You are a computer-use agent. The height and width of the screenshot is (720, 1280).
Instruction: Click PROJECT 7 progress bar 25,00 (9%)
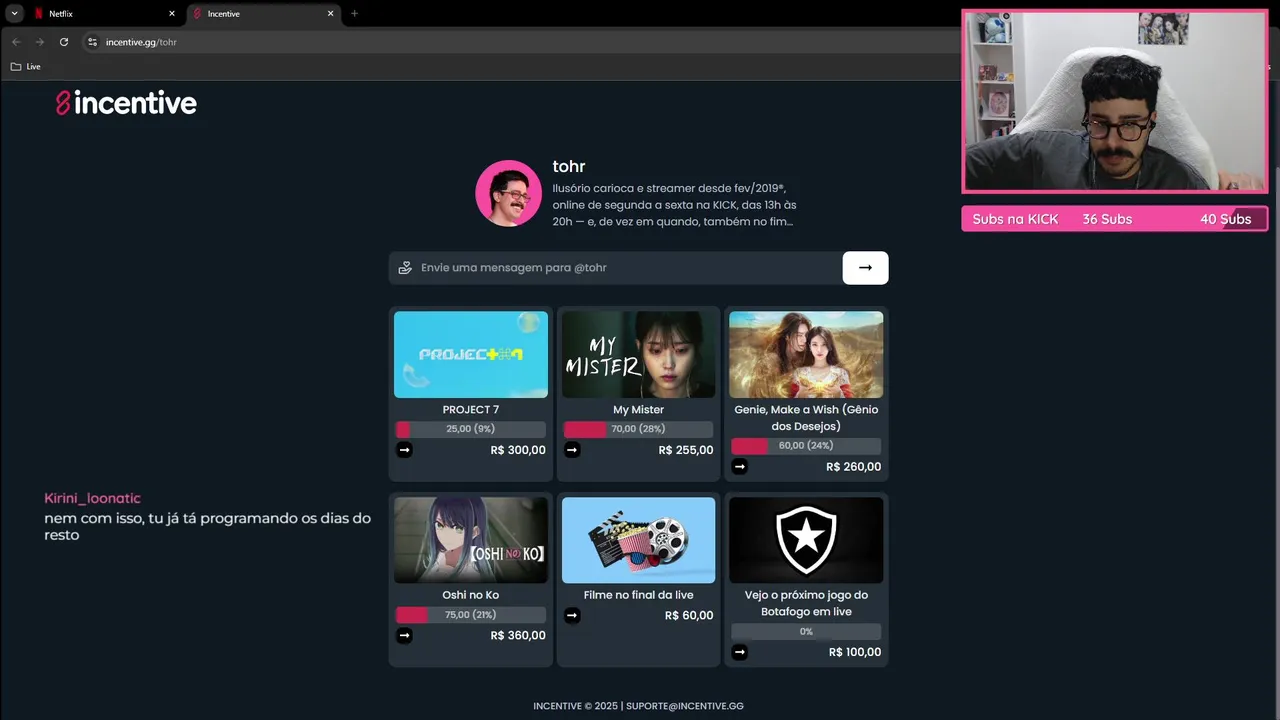(x=471, y=429)
